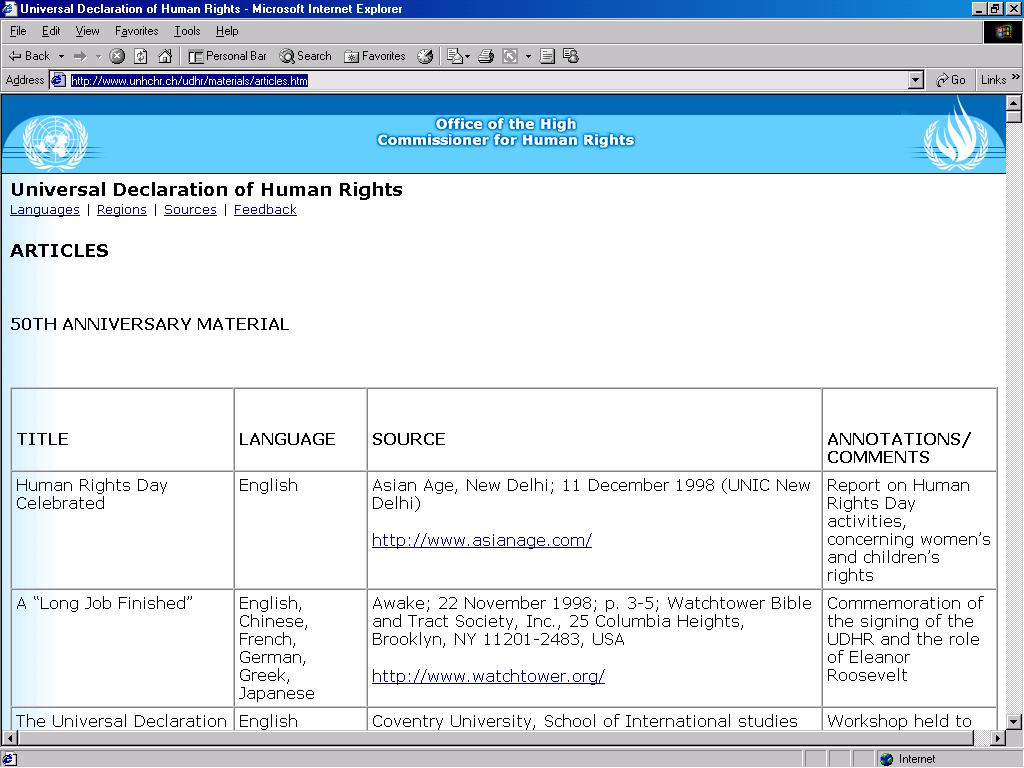The width and height of the screenshot is (1024, 768).
Task: Follow the Sources link
Action: 190,210
